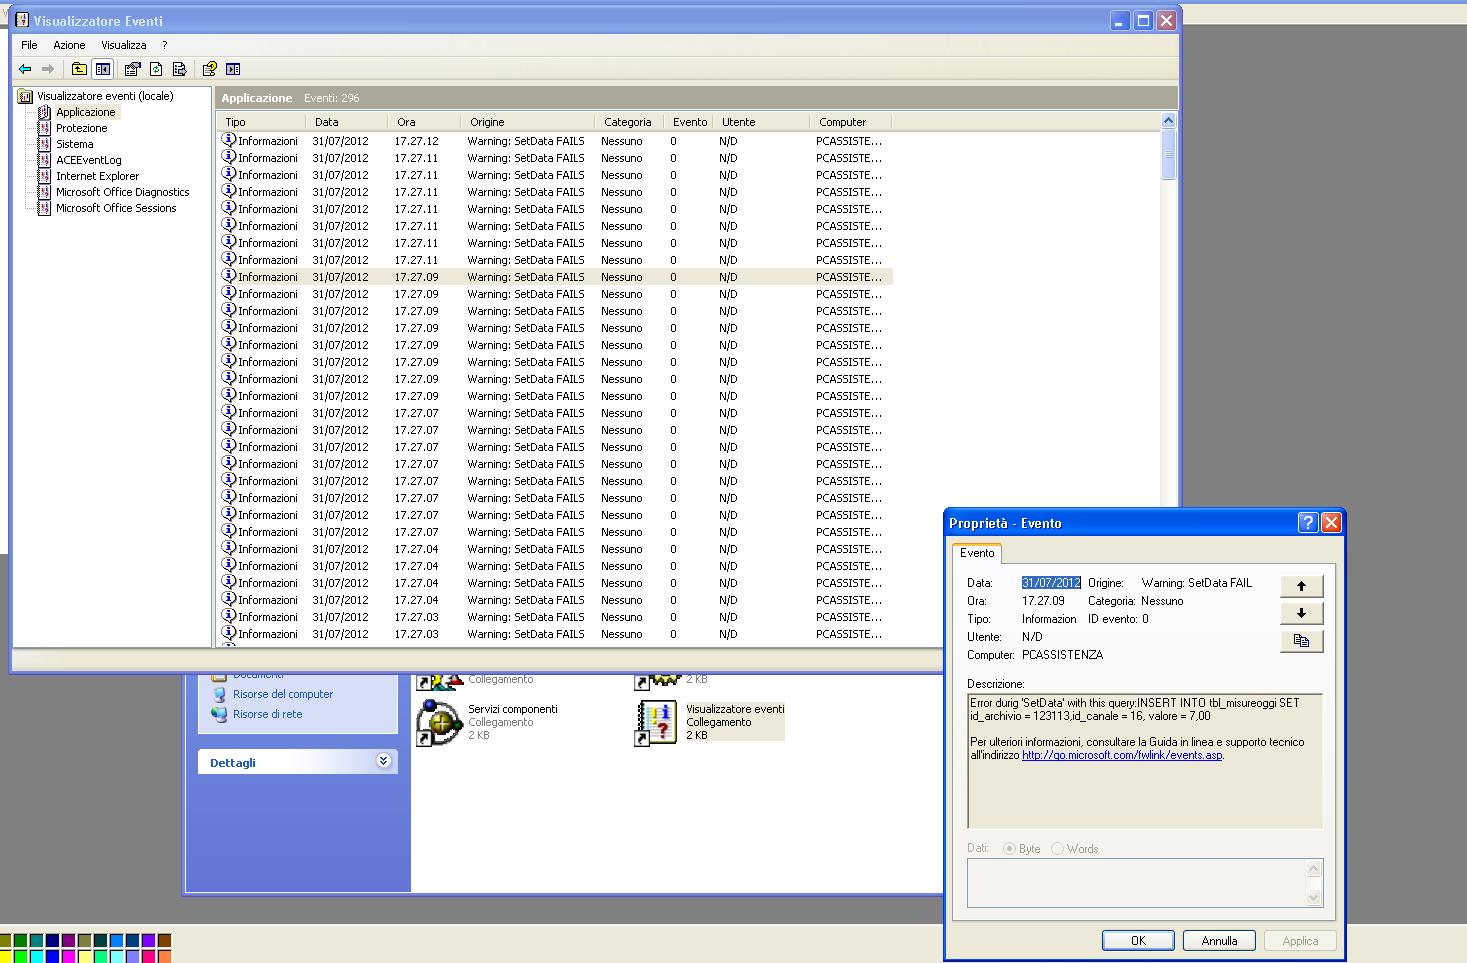Open the Visualizza menu
1467x963 pixels.
123,45
